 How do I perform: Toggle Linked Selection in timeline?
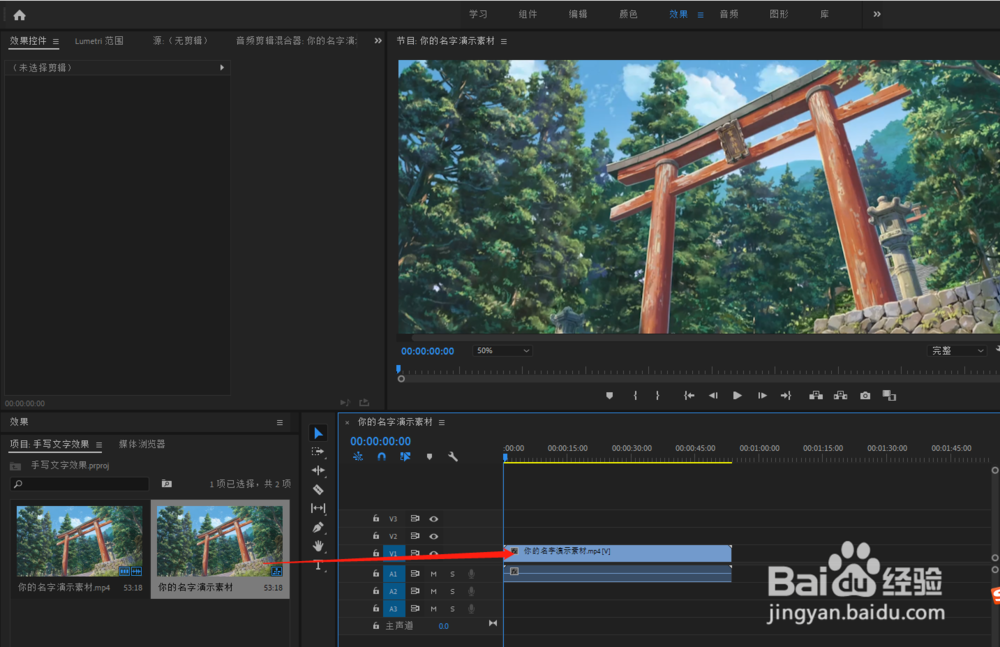pyautogui.click(x=405, y=457)
